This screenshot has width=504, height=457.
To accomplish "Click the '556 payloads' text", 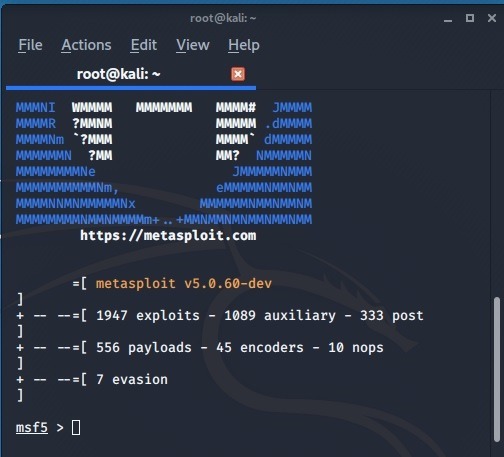I will pyautogui.click(x=144, y=348).
